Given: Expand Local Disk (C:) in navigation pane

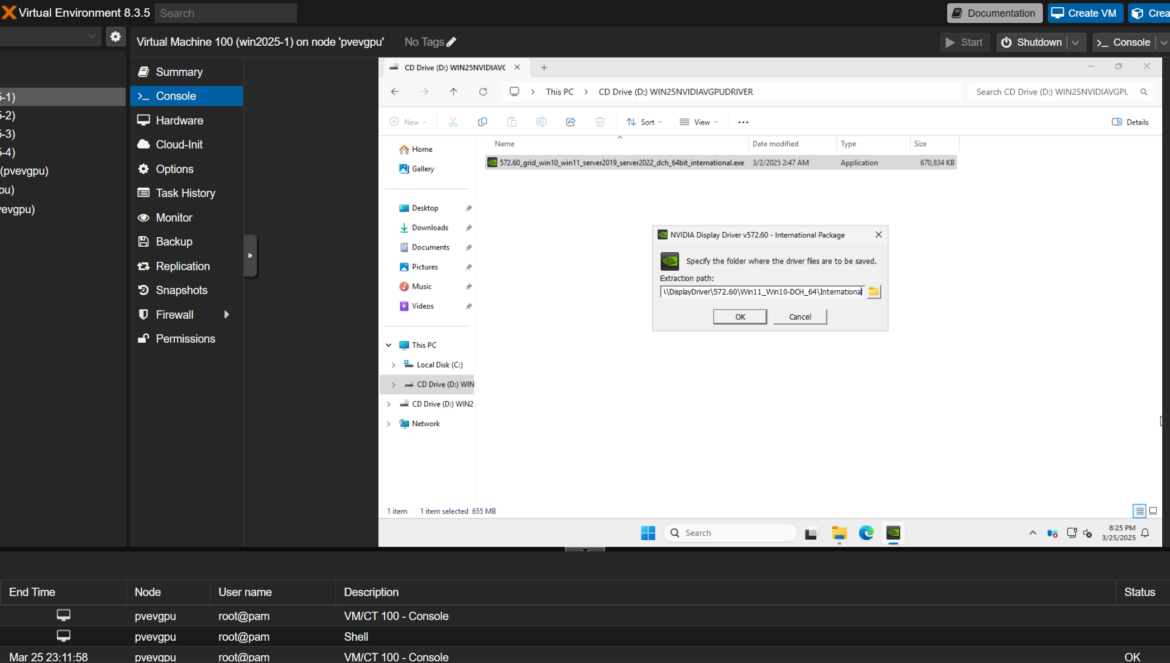Looking at the screenshot, I should (393, 365).
